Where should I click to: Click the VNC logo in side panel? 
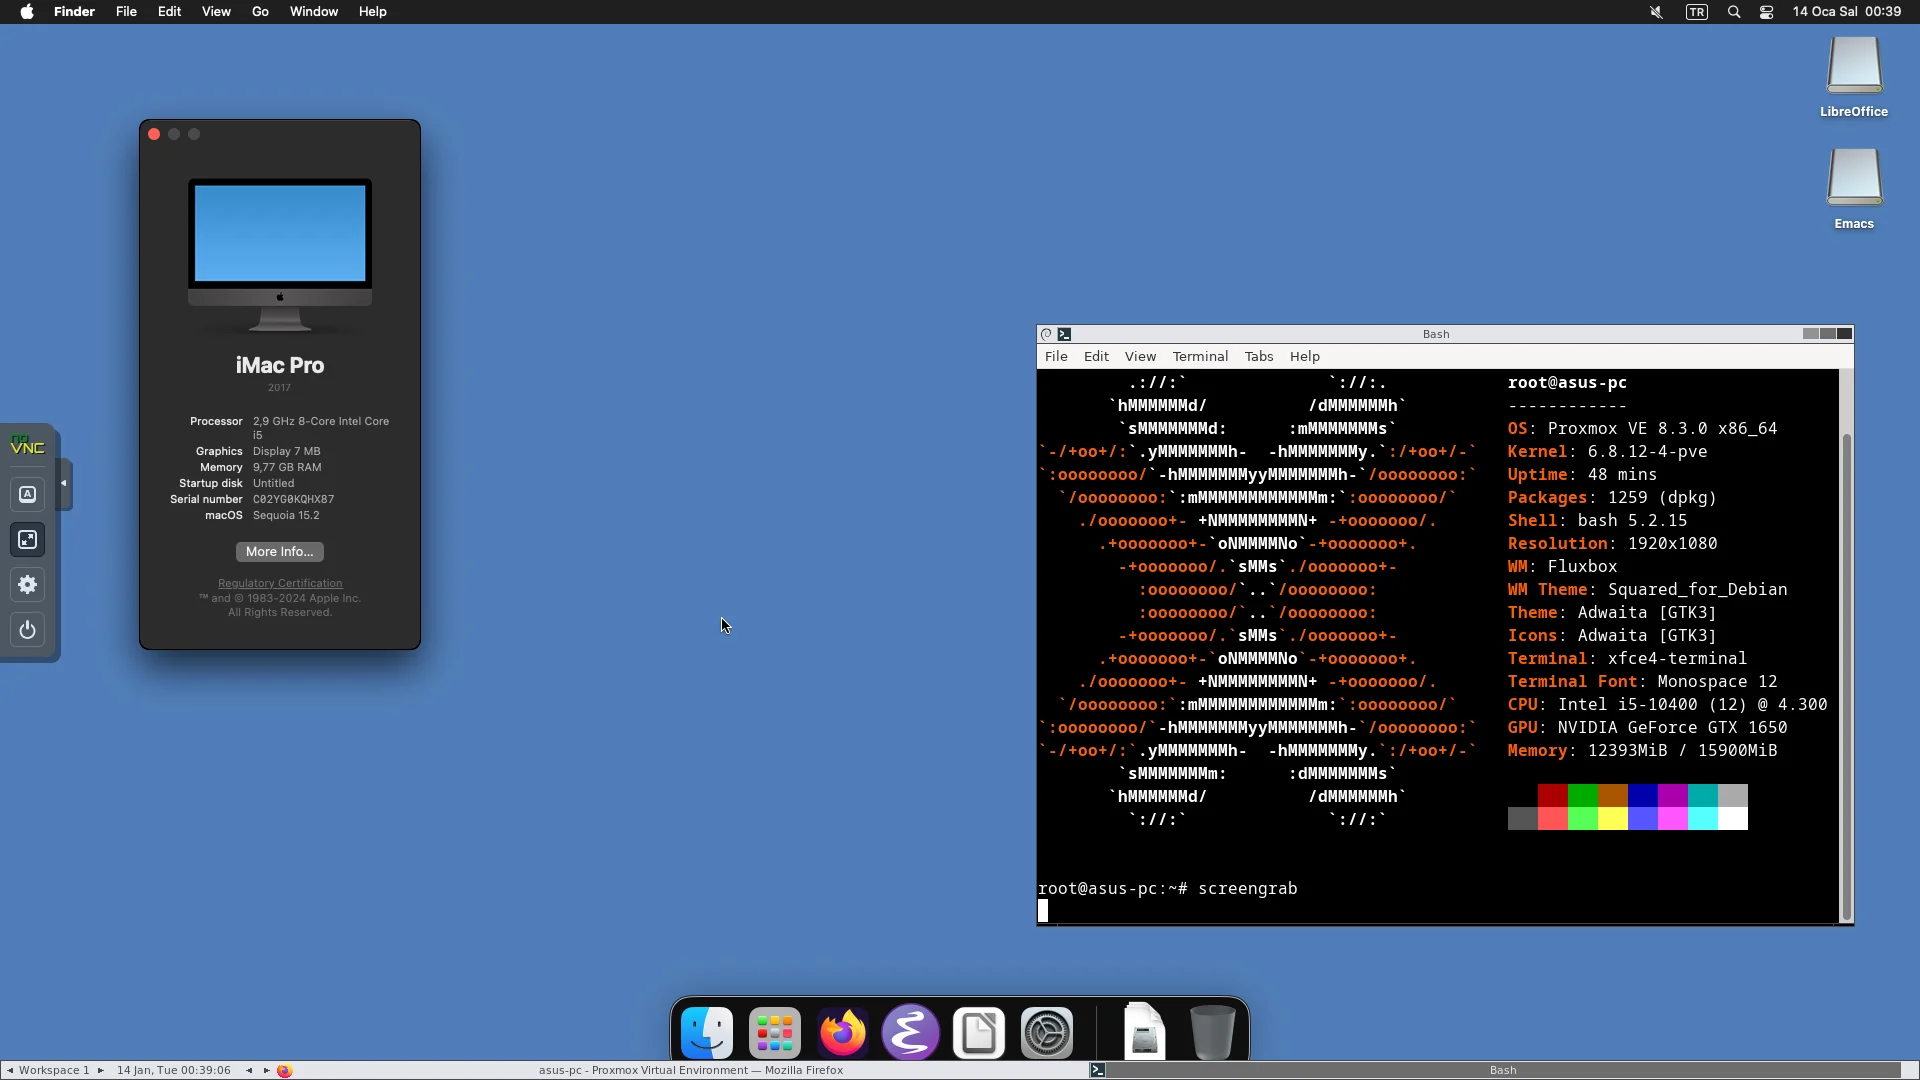point(27,446)
